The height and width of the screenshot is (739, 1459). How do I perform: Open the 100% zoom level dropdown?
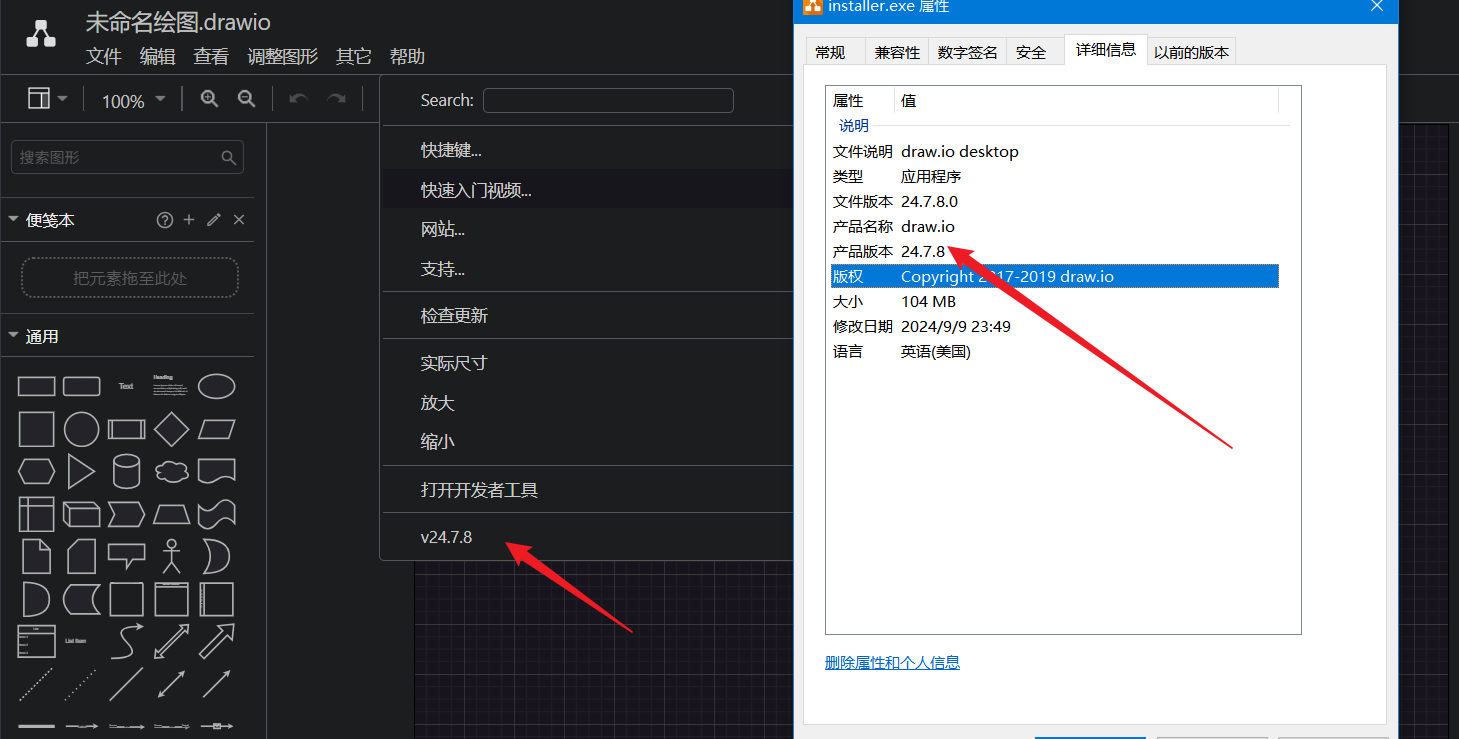[133, 100]
